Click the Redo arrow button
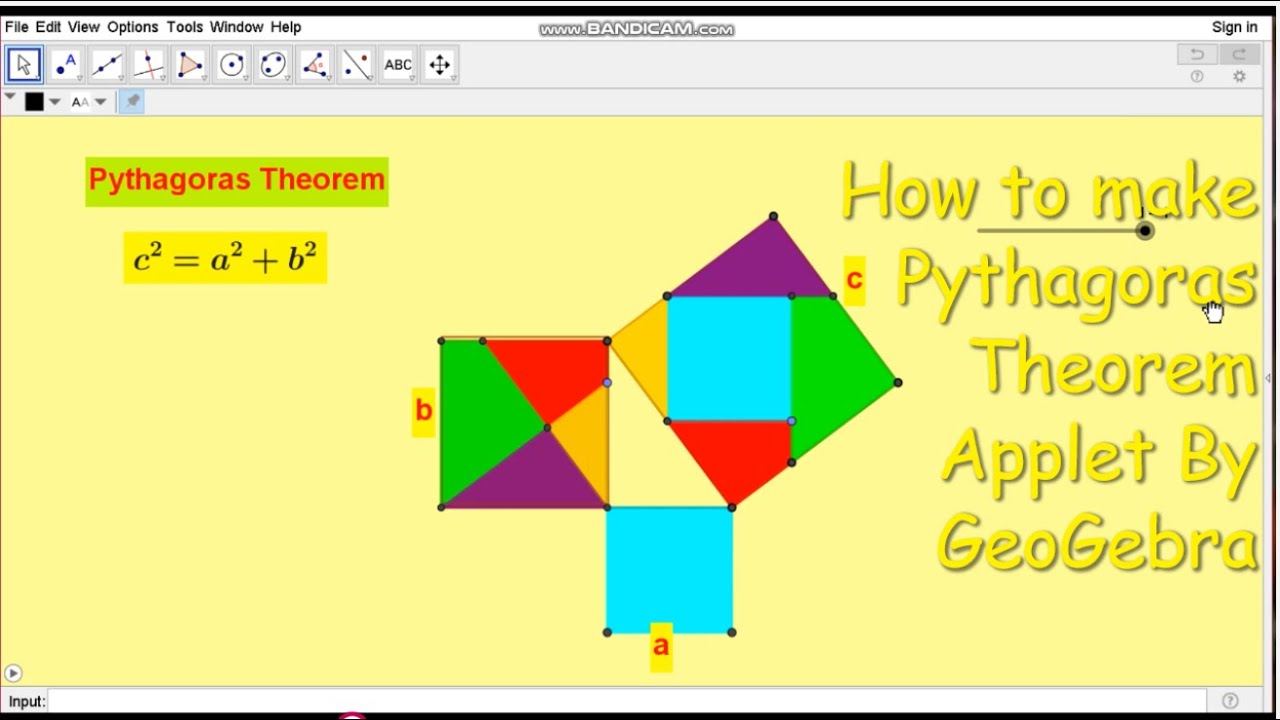Screen dimensions: 1280x720 pos(1239,55)
